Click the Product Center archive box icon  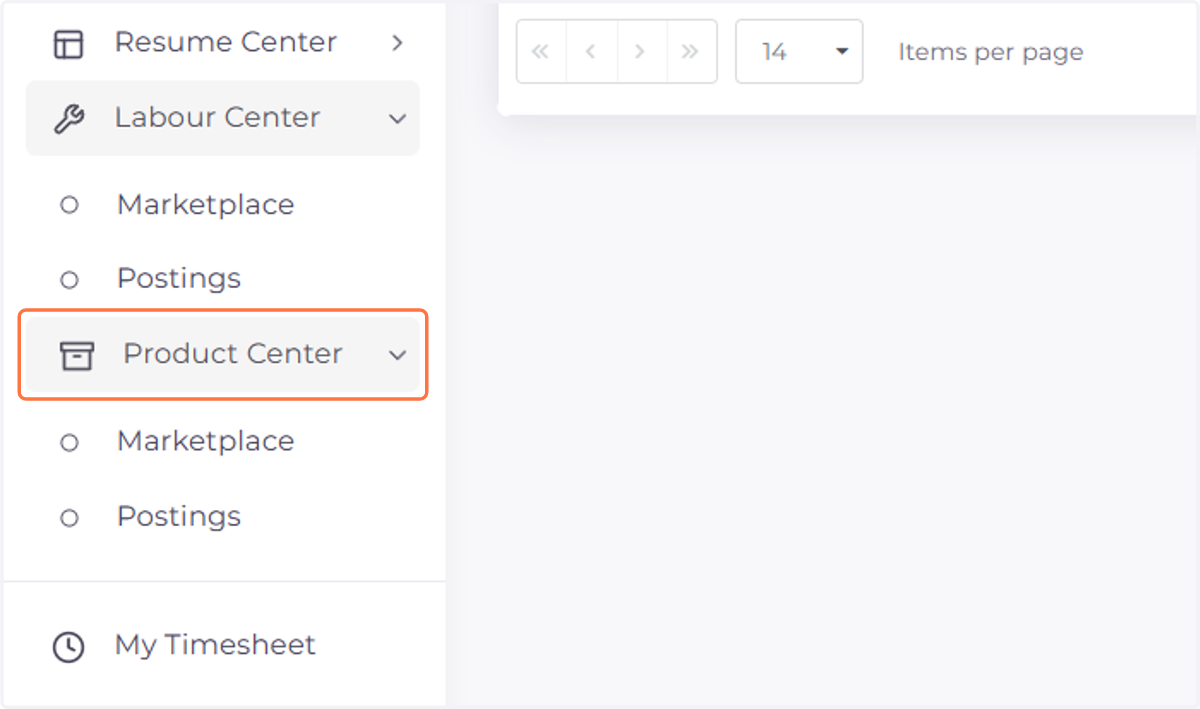click(77, 355)
